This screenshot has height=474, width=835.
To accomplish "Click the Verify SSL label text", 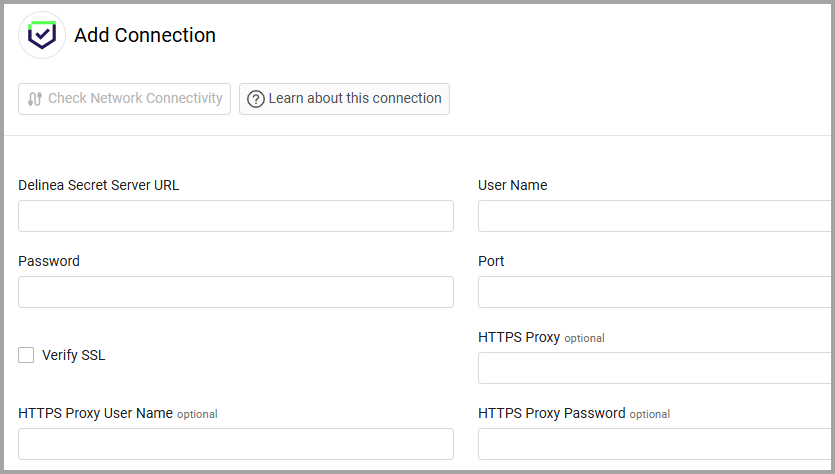I will (x=73, y=355).
